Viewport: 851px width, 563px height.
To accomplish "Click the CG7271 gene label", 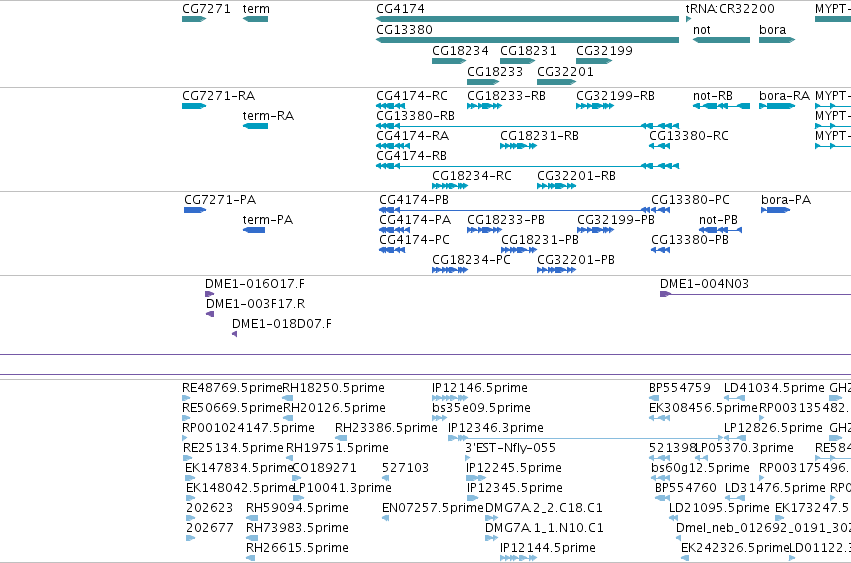I will [x=206, y=9].
